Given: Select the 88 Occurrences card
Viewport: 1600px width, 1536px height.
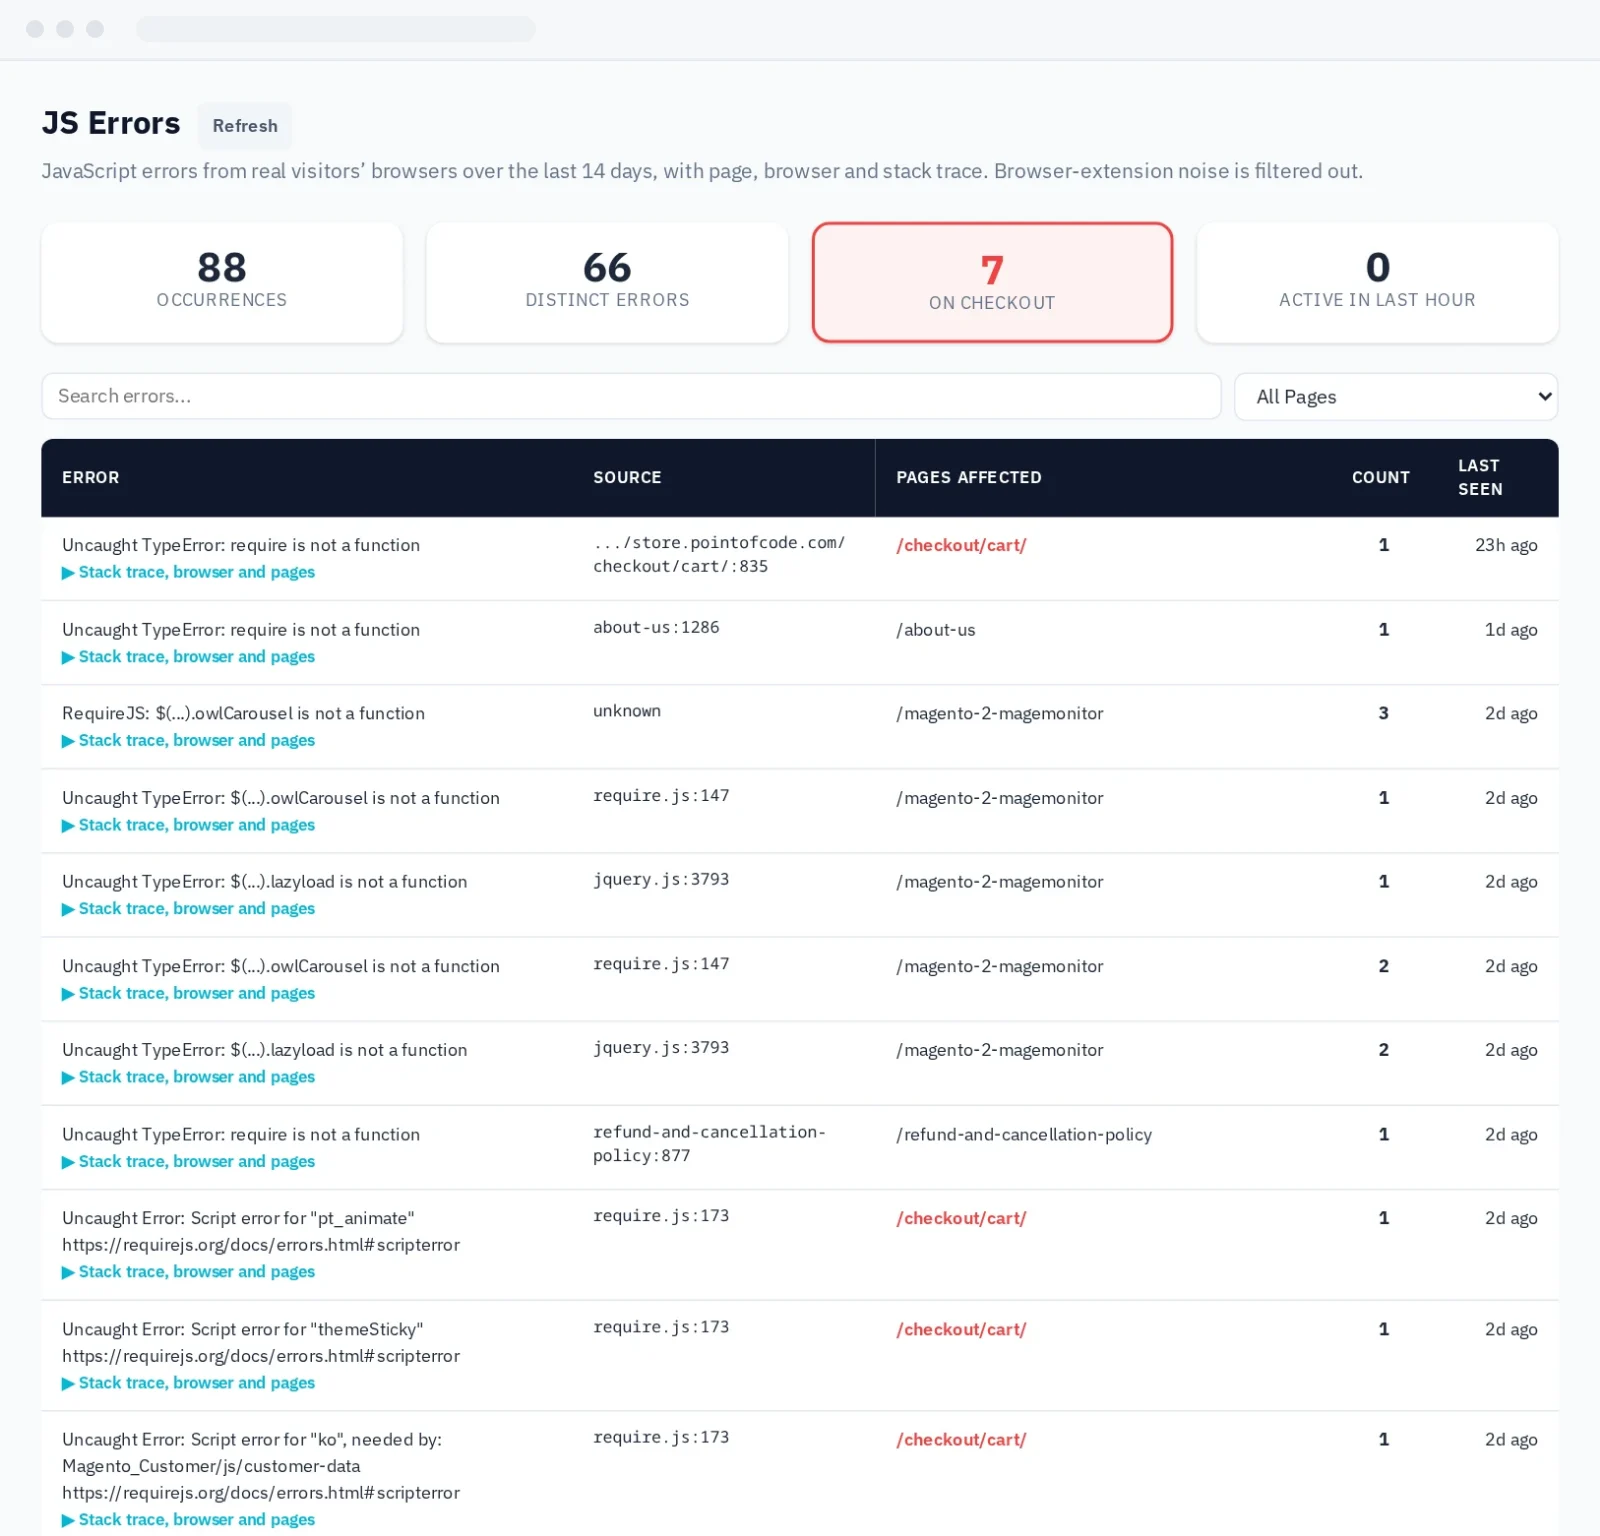Looking at the screenshot, I should tap(222, 282).
